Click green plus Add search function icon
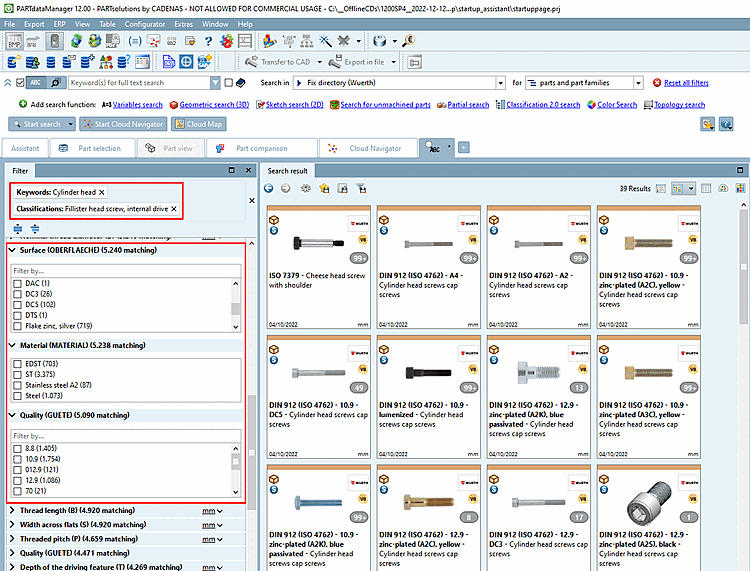Image resolution: width=750 pixels, height=571 pixels. tap(23, 104)
